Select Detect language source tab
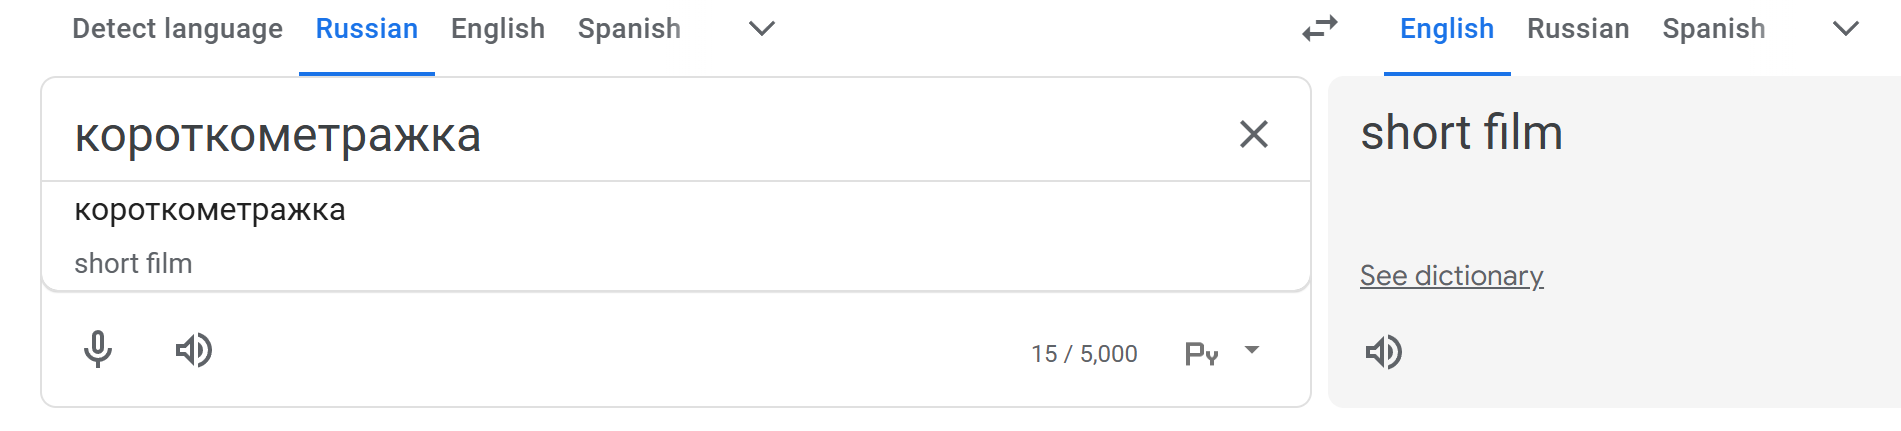 (177, 29)
